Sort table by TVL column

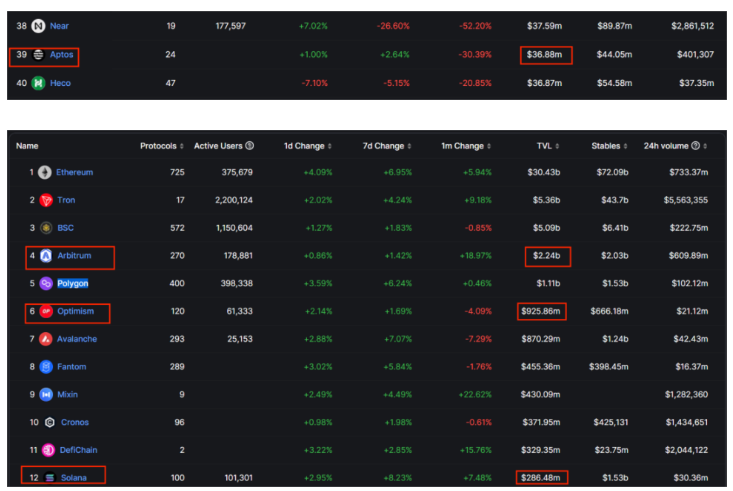pyautogui.click(x=548, y=146)
